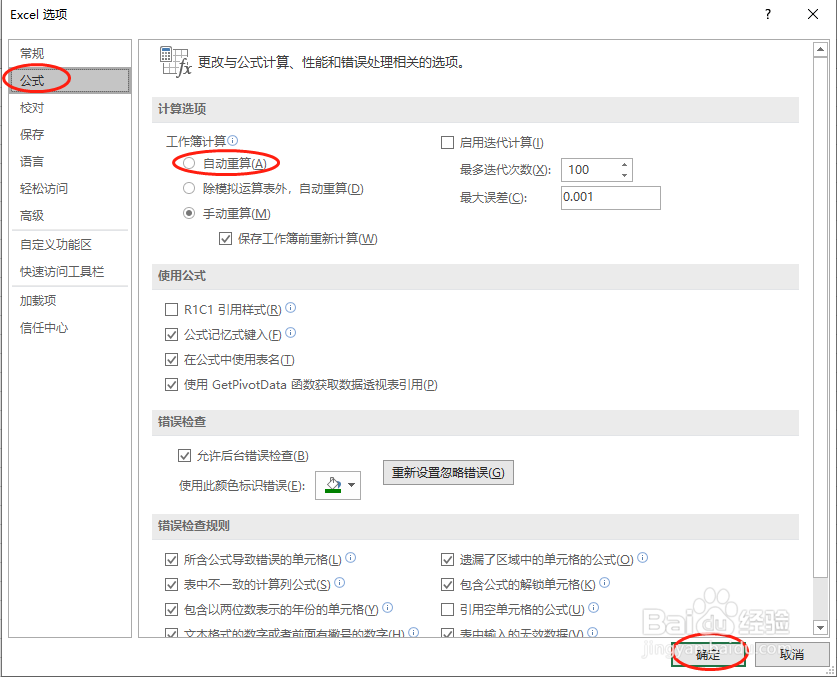The image size is (837, 677).
Task: Close the Excel 选项 dialog
Action: pos(813,14)
